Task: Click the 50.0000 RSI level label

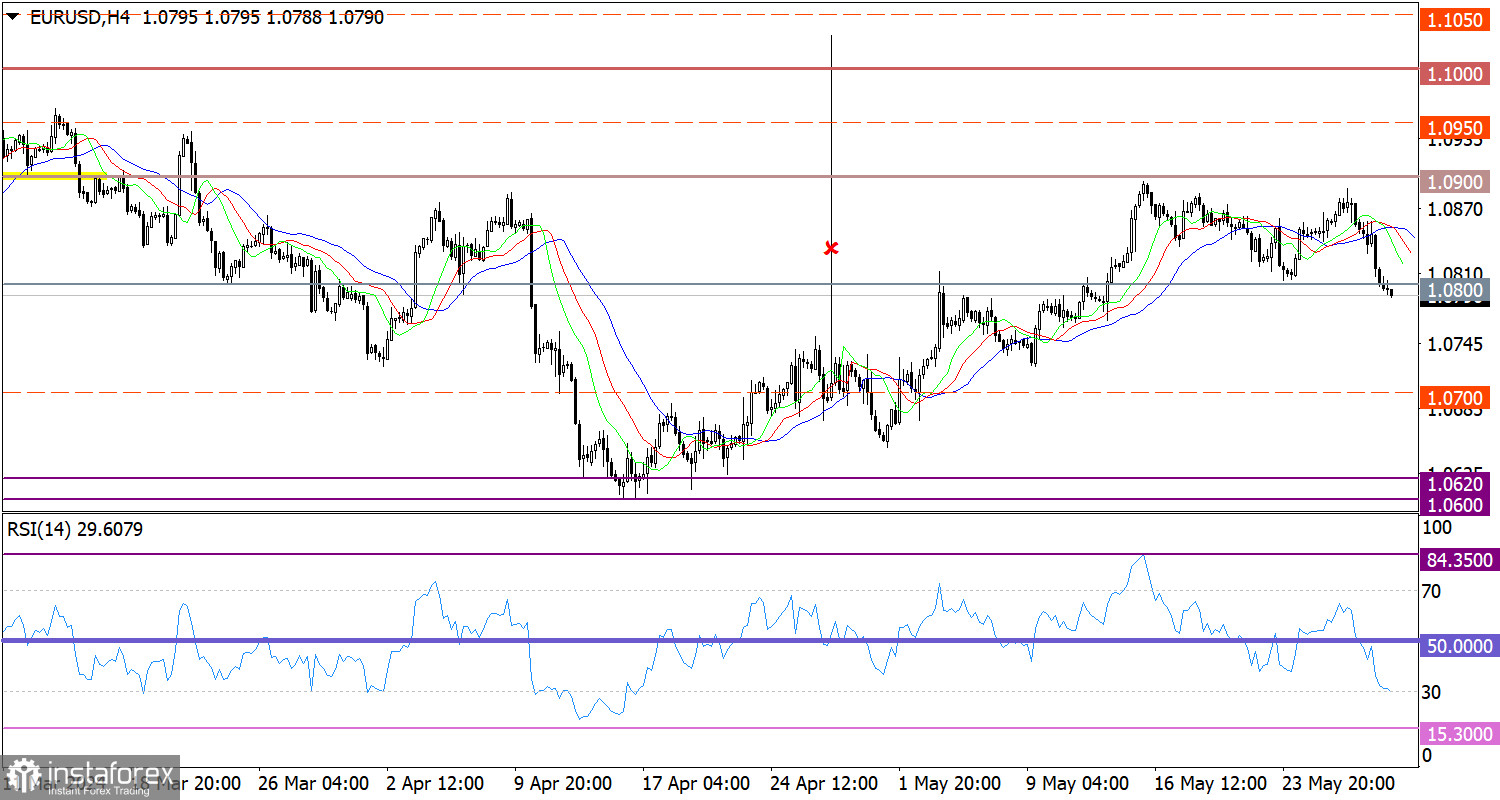Action: point(1460,647)
